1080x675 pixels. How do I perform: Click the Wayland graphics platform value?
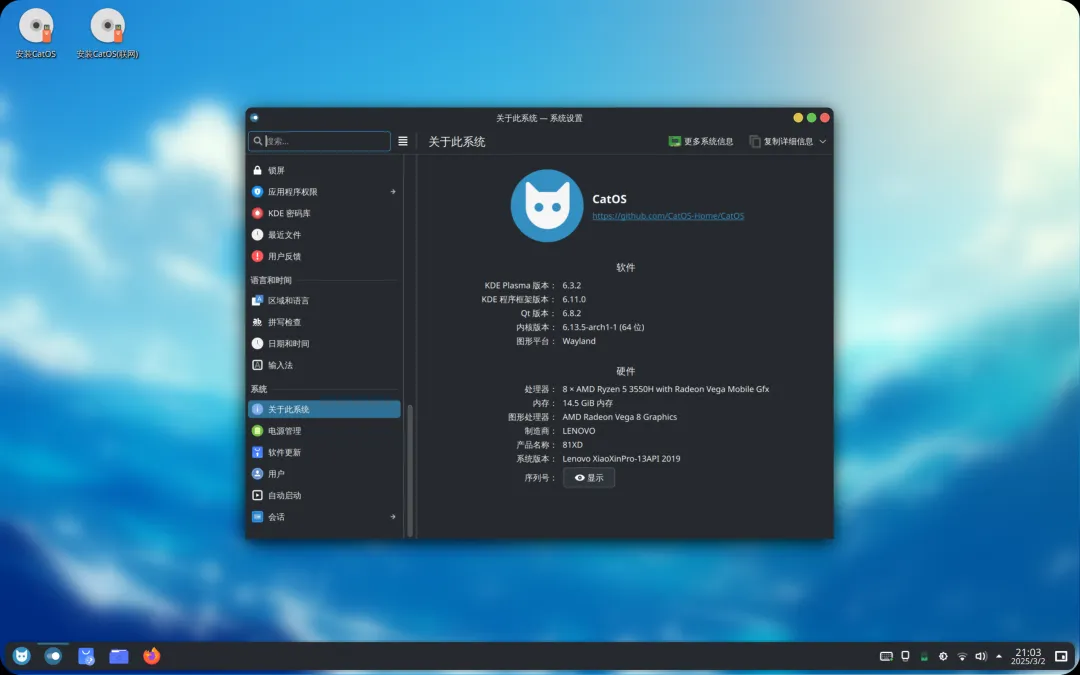point(579,341)
